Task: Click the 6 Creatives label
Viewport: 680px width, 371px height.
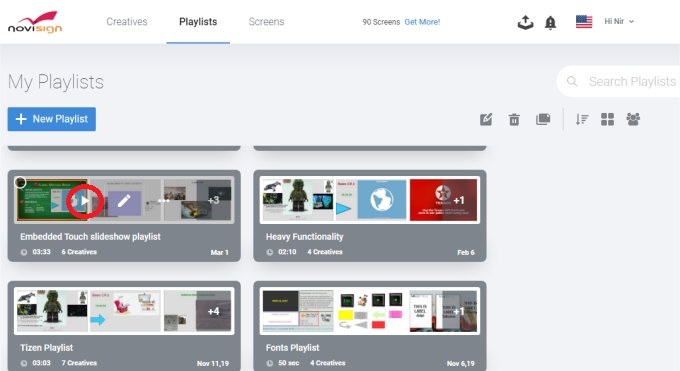Action: click(79, 252)
